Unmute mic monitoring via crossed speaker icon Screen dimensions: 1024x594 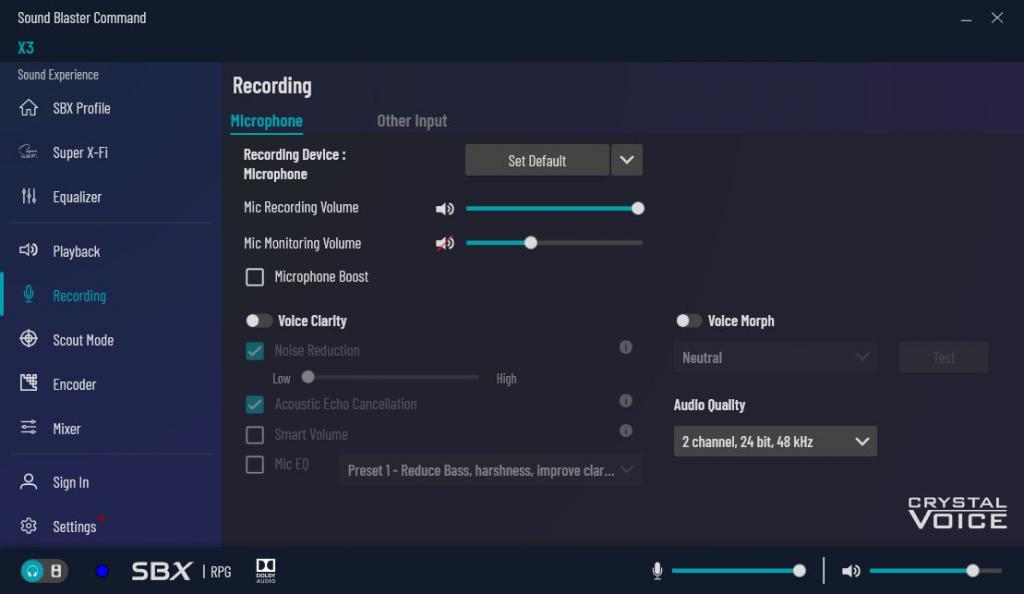445,243
